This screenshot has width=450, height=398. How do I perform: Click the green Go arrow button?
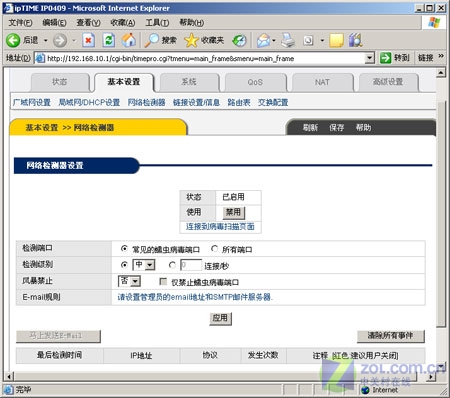pos(385,58)
